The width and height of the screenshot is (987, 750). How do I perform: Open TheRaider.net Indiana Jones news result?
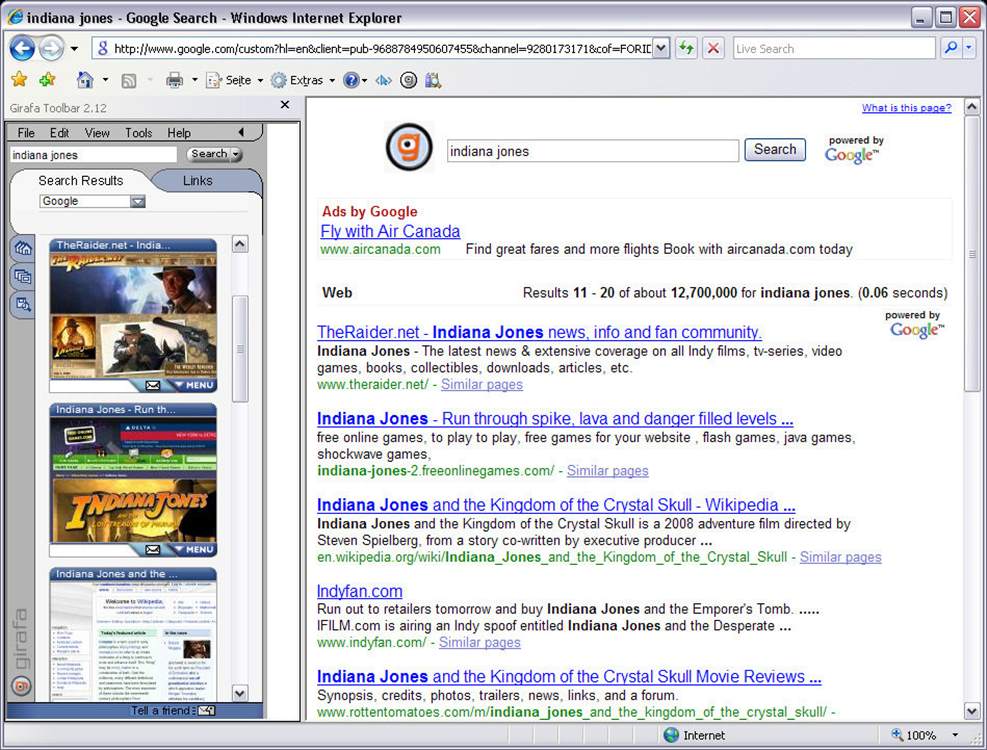pyautogui.click(x=539, y=332)
